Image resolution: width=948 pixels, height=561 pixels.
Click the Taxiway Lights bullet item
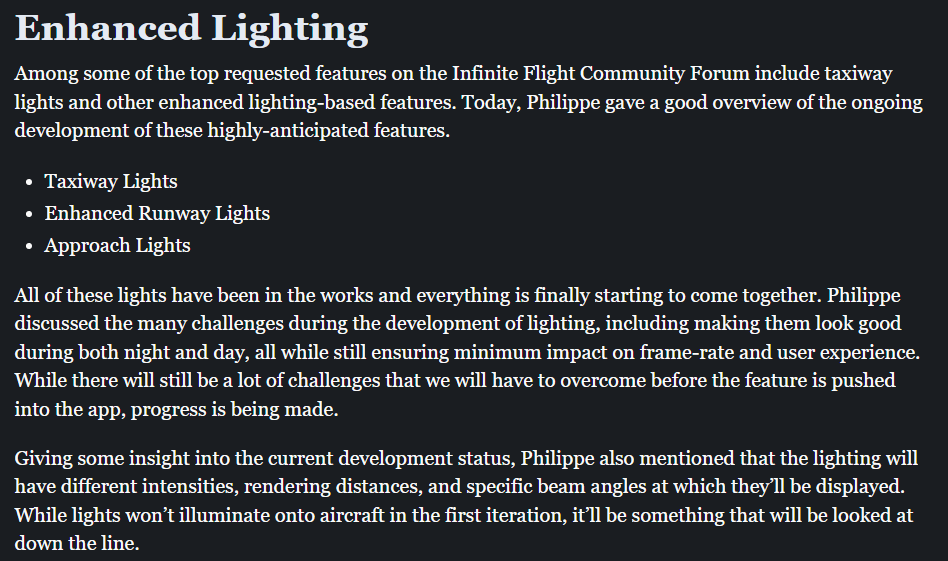pyautogui.click(x=111, y=181)
